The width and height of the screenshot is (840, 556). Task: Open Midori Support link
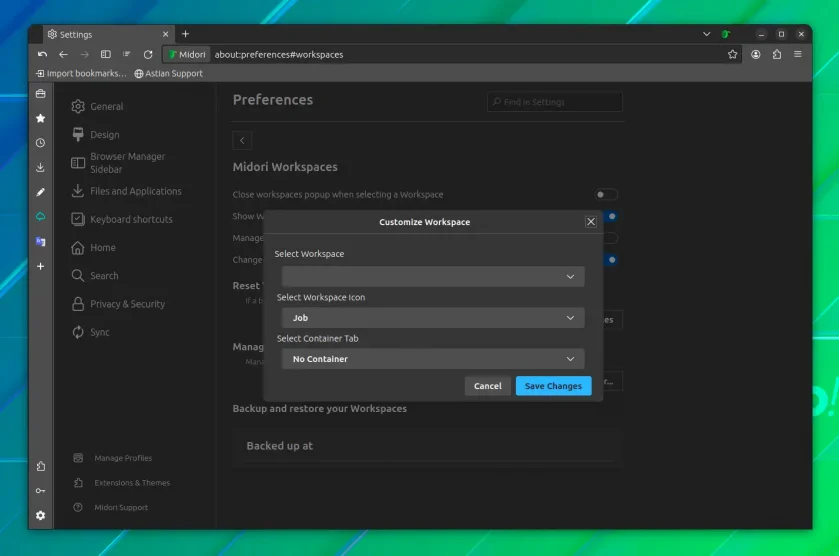[x=110, y=507]
